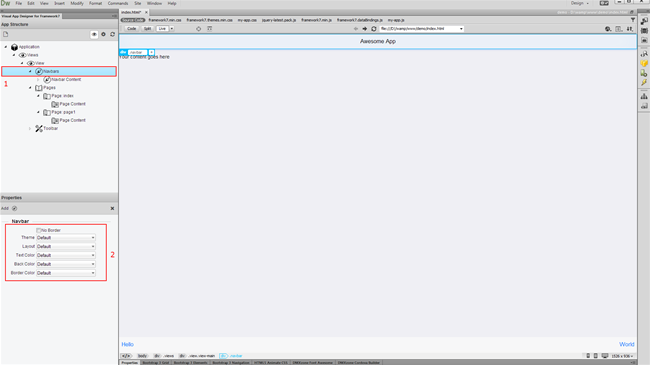Open the settings gear in App Structure

tap(103, 34)
